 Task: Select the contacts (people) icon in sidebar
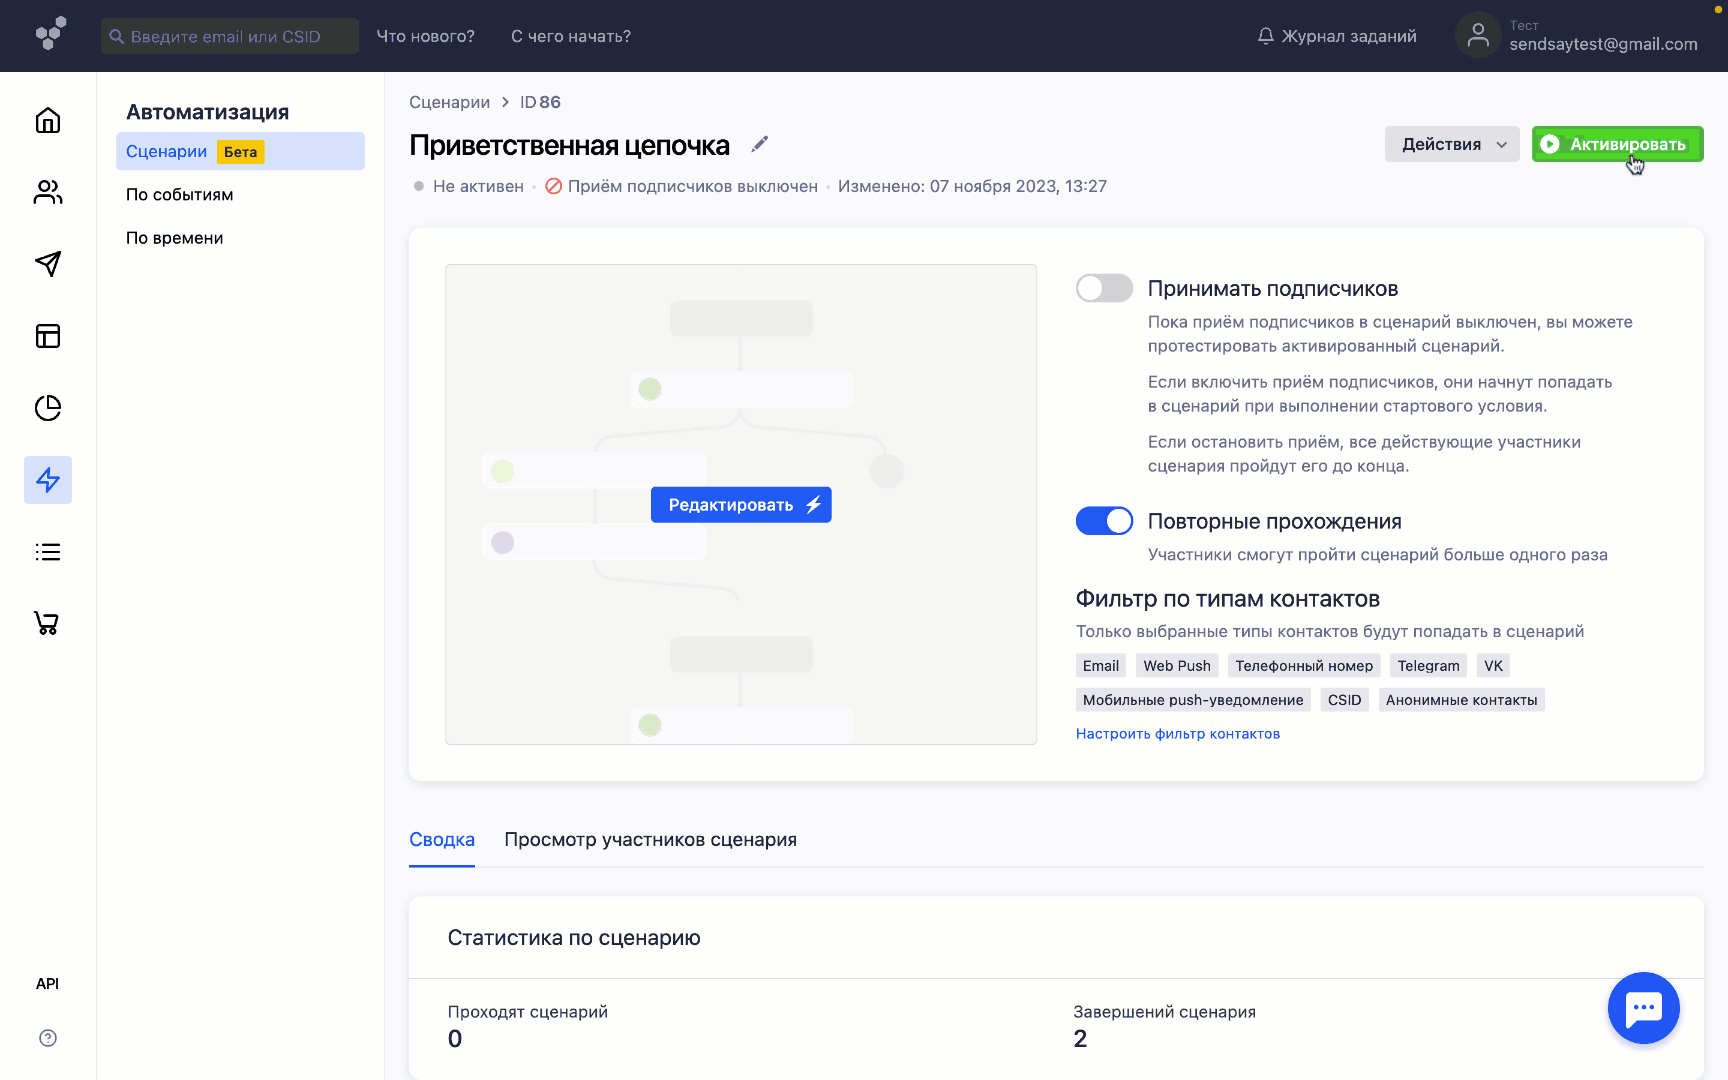pos(47,192)
